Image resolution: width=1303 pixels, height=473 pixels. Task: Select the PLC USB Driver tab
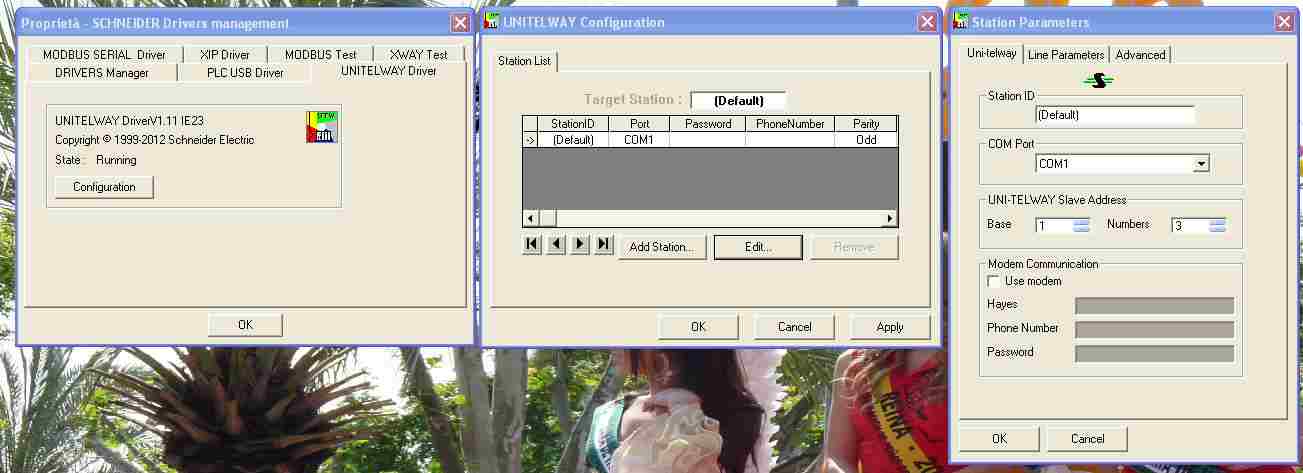[x=245, y=73]
